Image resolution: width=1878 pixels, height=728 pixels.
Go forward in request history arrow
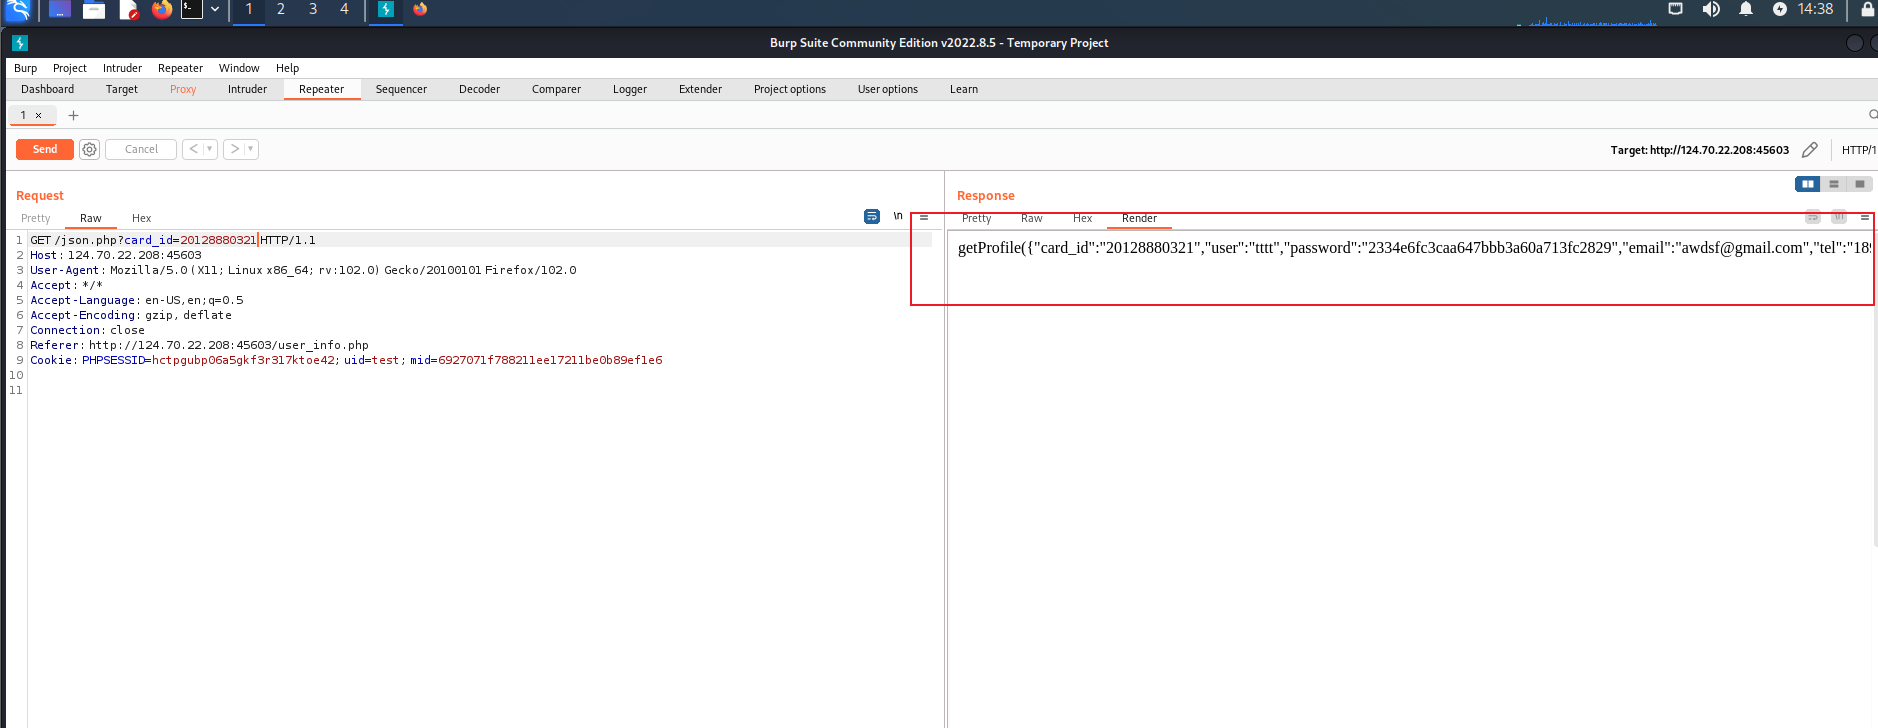(x=234, y=149)
